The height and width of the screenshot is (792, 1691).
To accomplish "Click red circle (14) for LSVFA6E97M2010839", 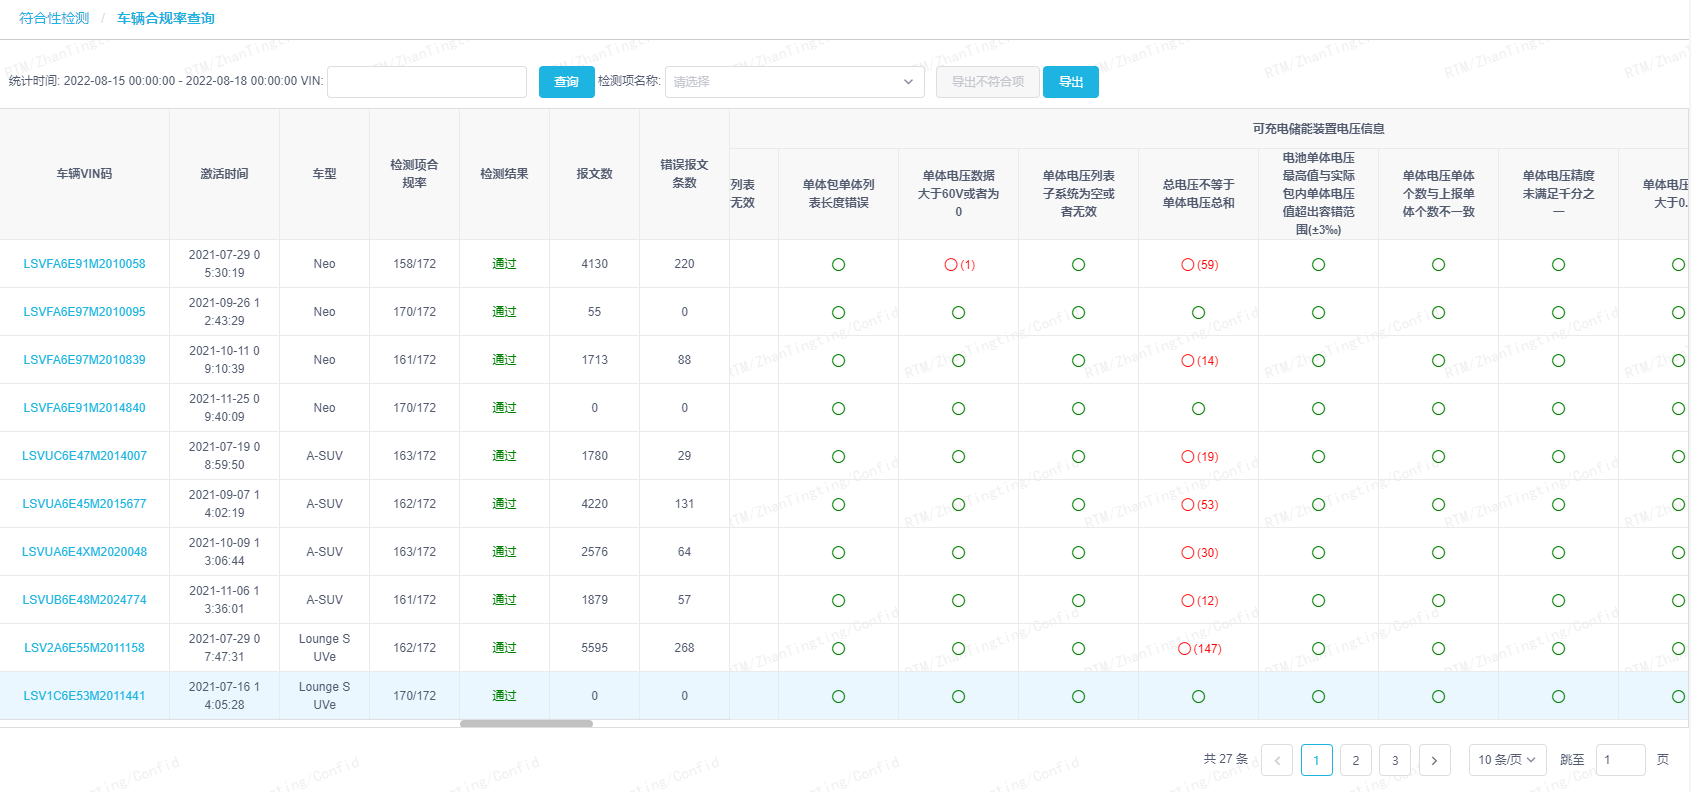I will click(1198, 361).
